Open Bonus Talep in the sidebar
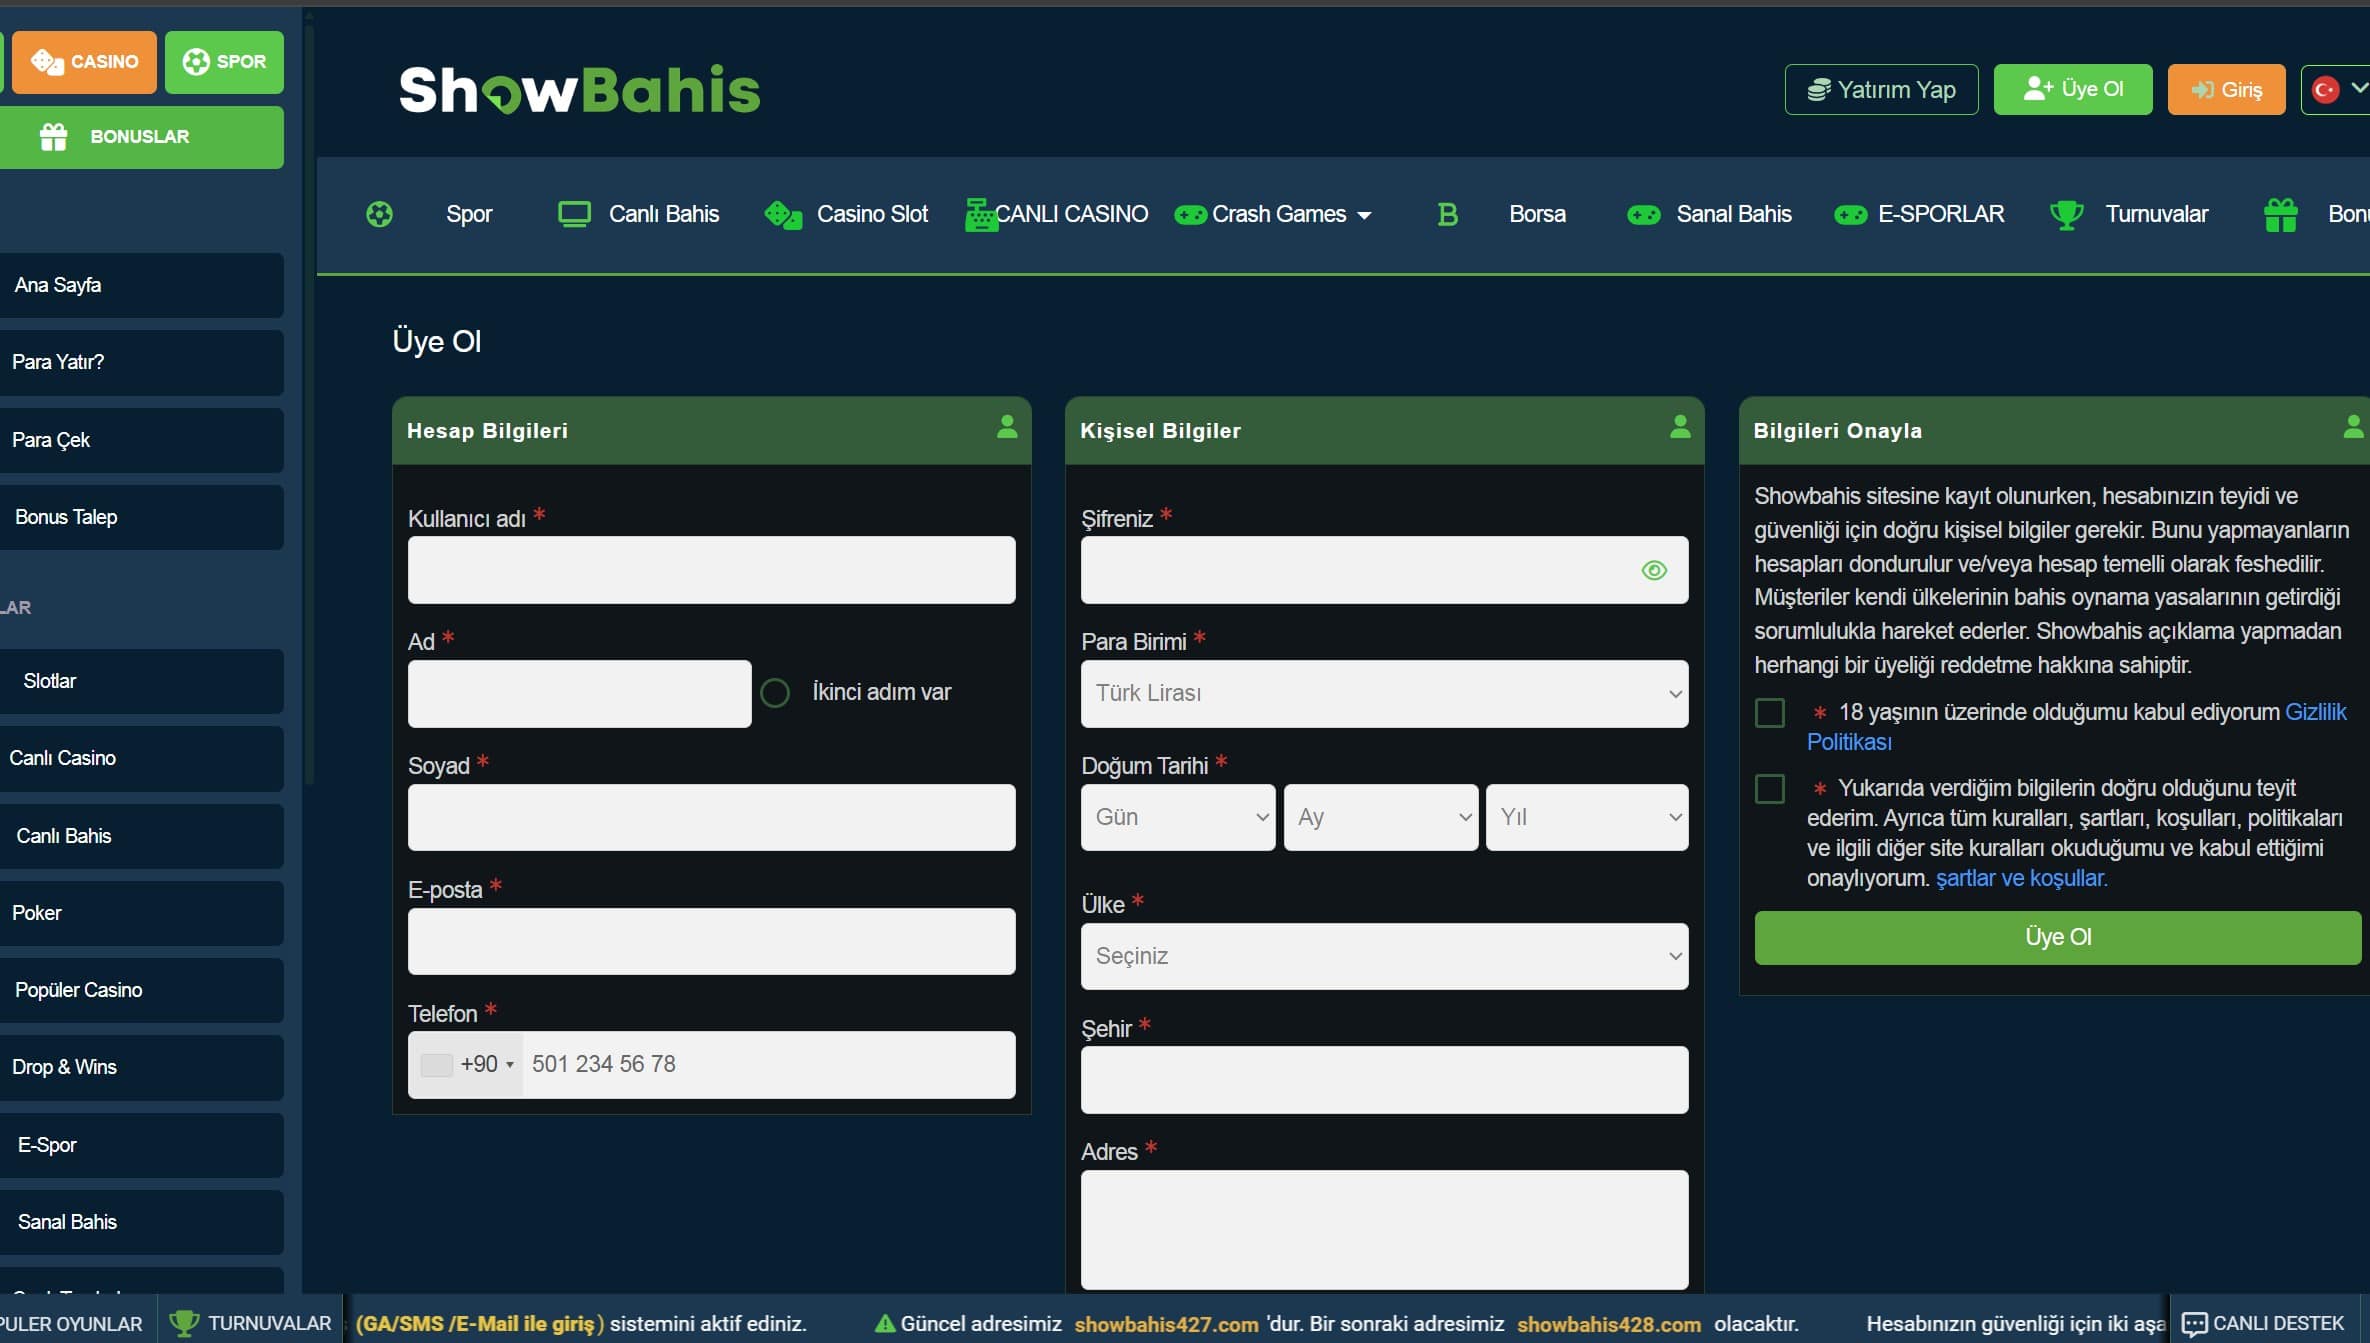 (x=141, y=517)
